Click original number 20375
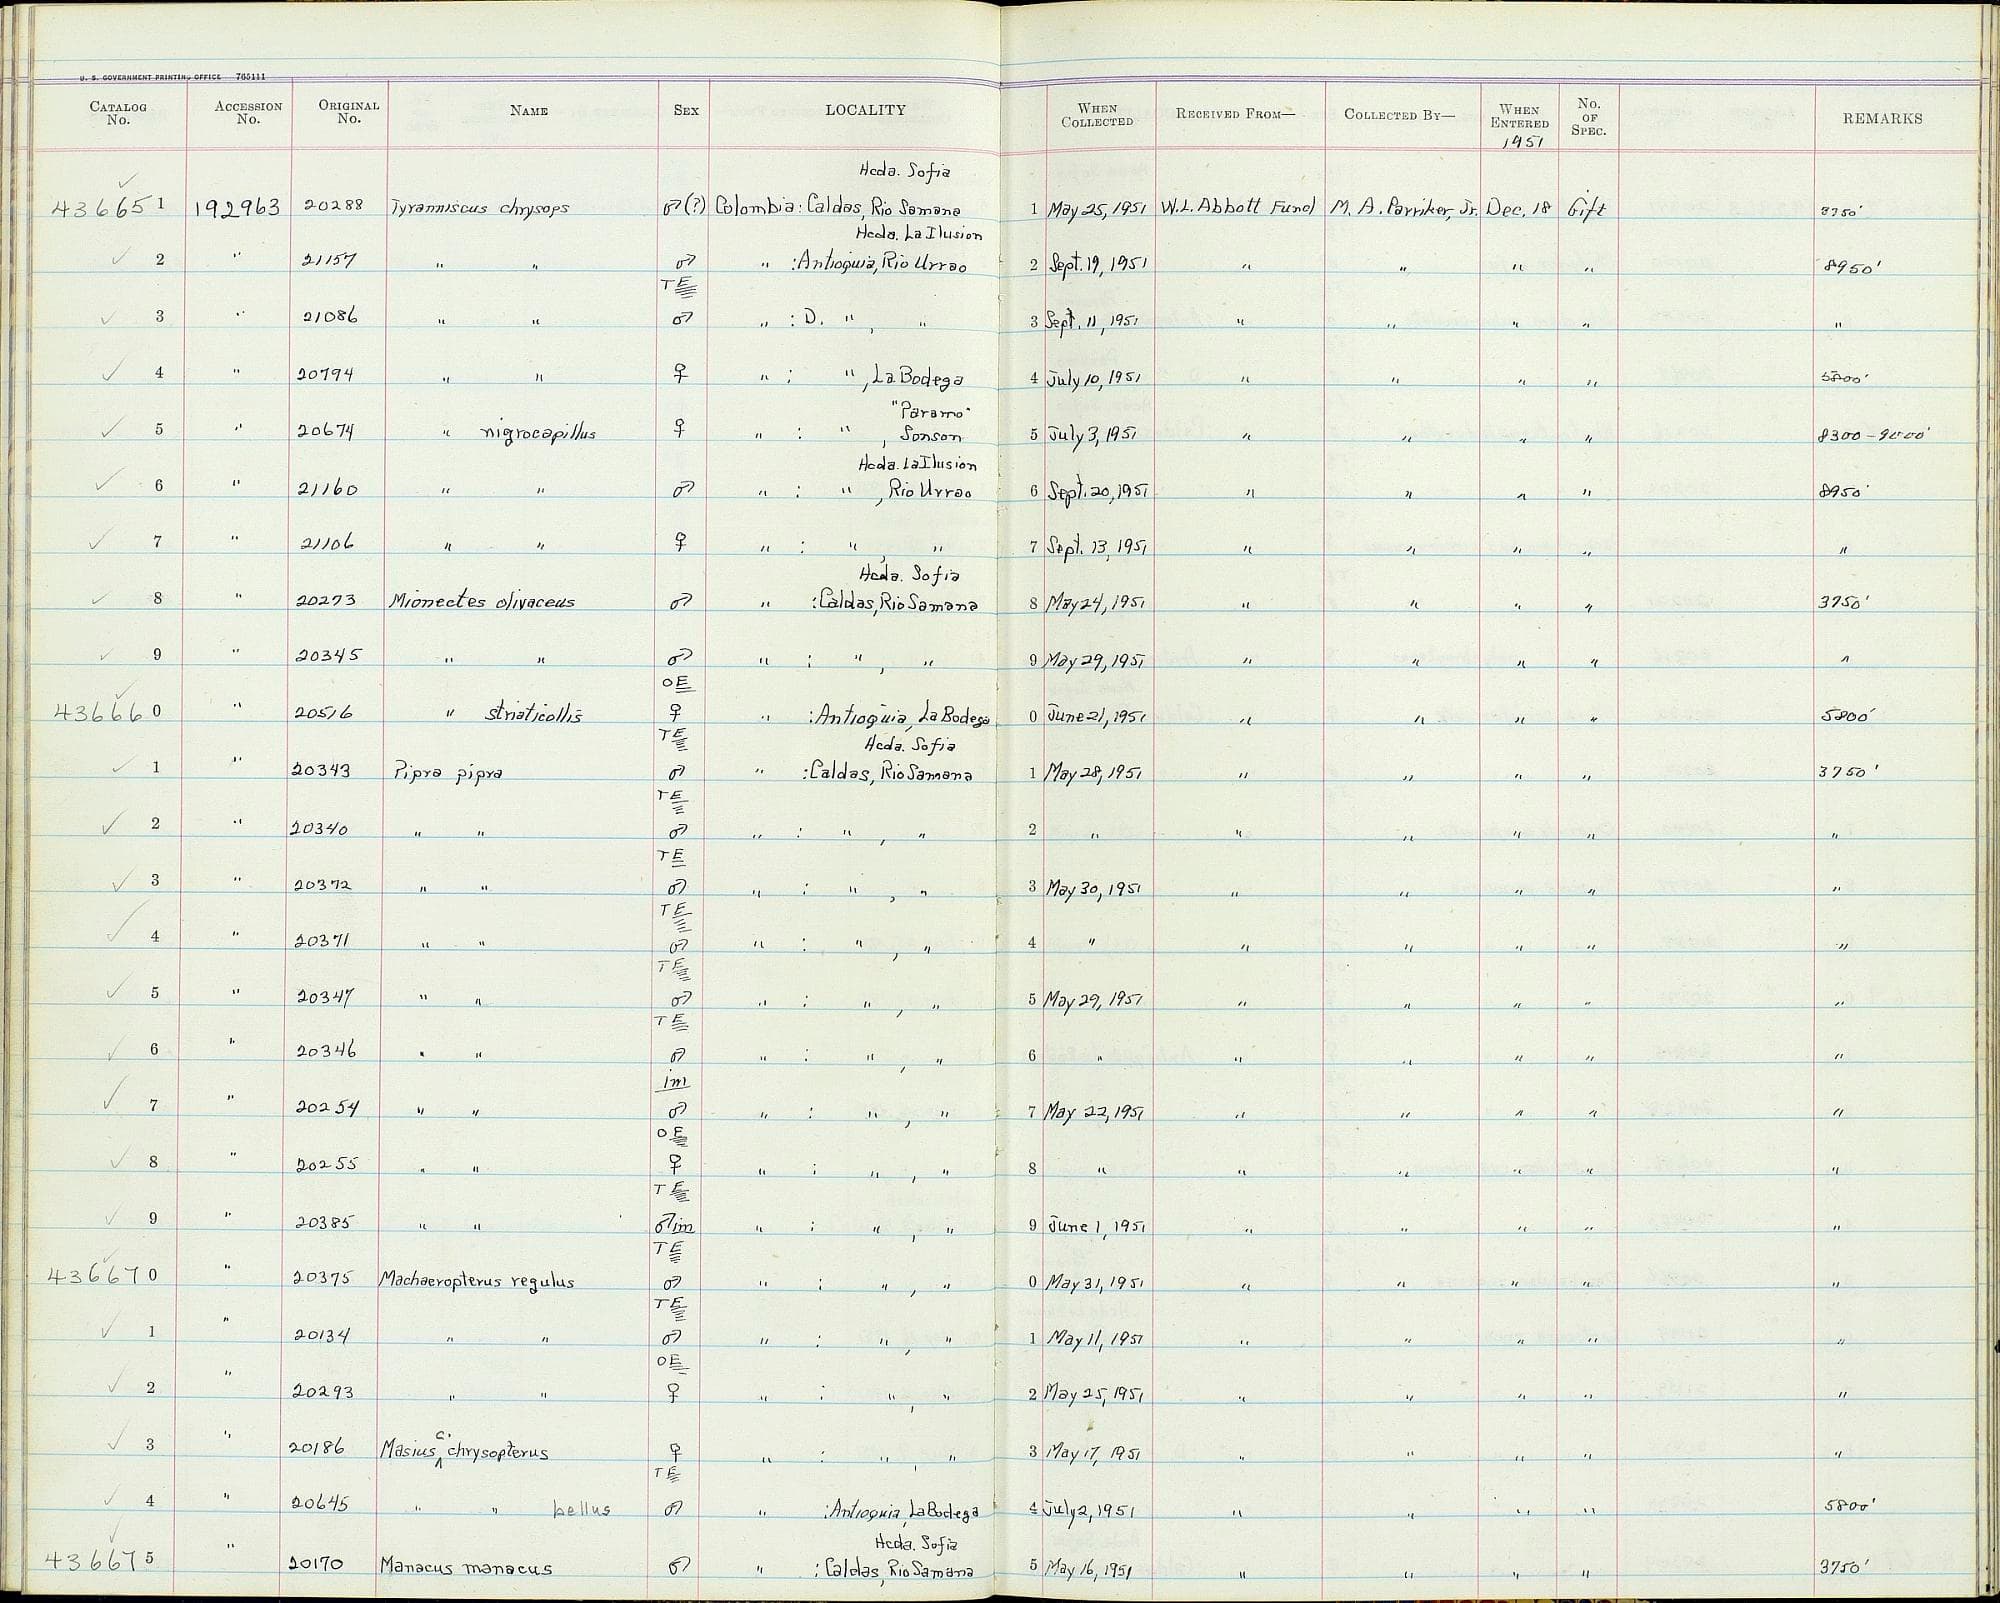This screenshot has height=1603, width=2000. pos(322,1279)
